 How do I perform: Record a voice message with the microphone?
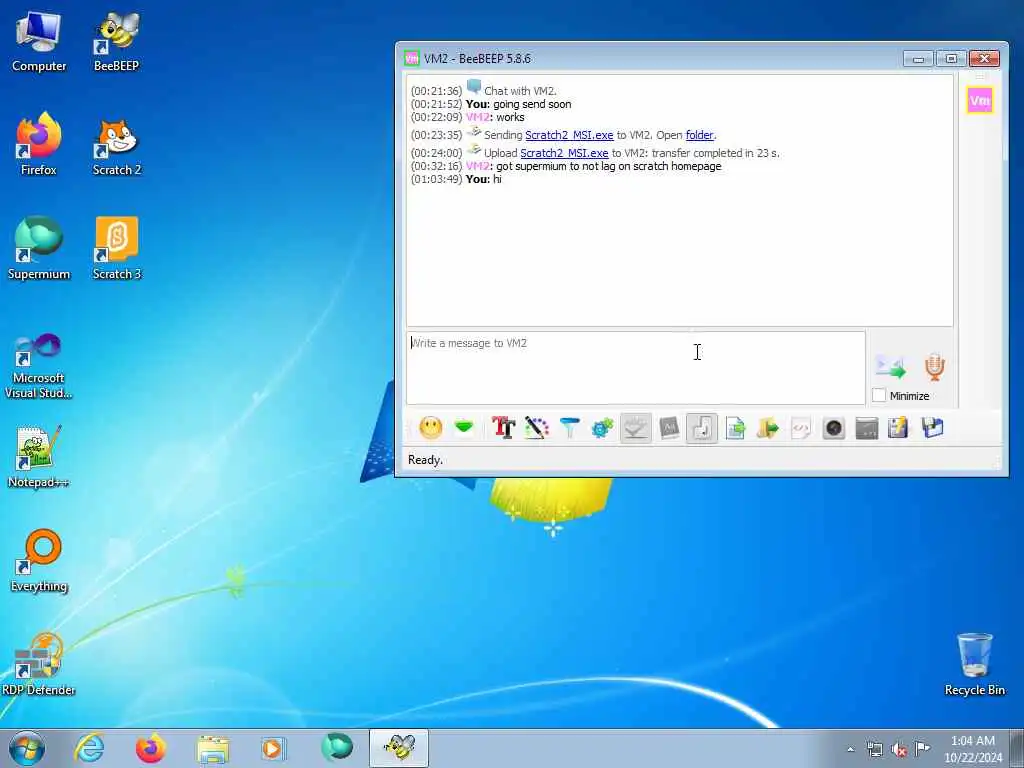click(935, 367)
